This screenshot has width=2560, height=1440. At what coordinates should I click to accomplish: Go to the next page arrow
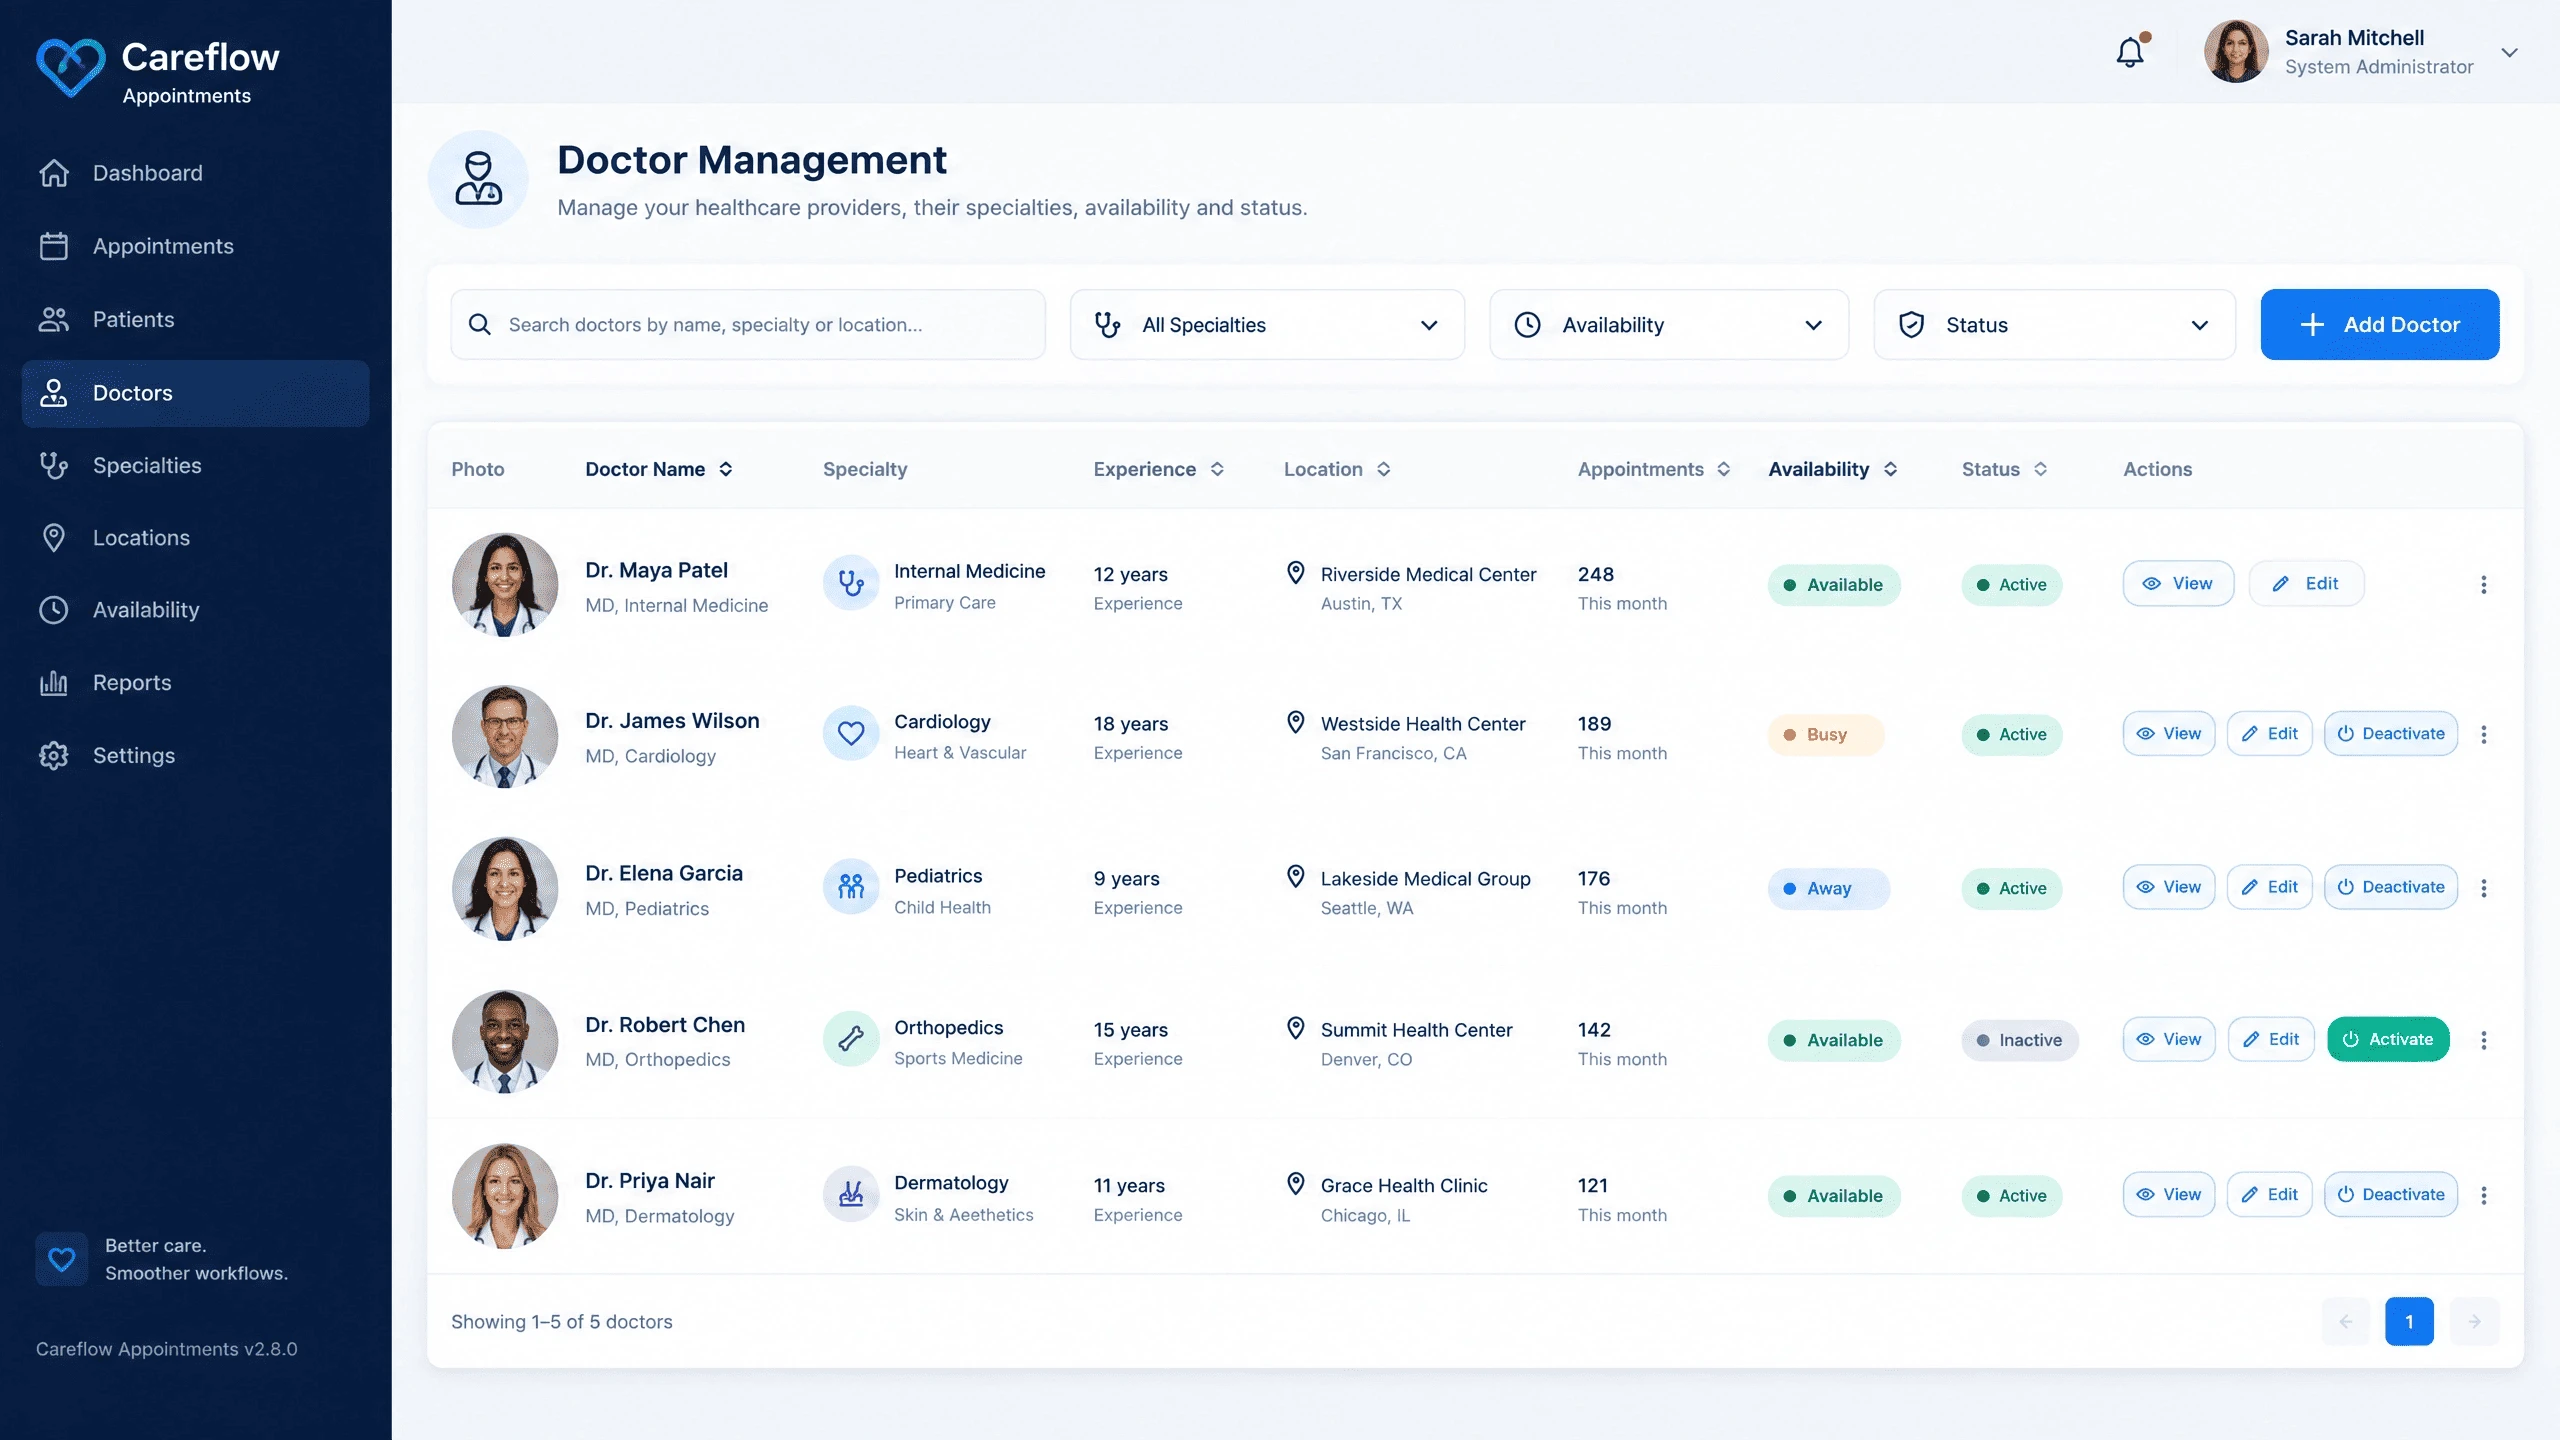(x=2474, y=1322)
